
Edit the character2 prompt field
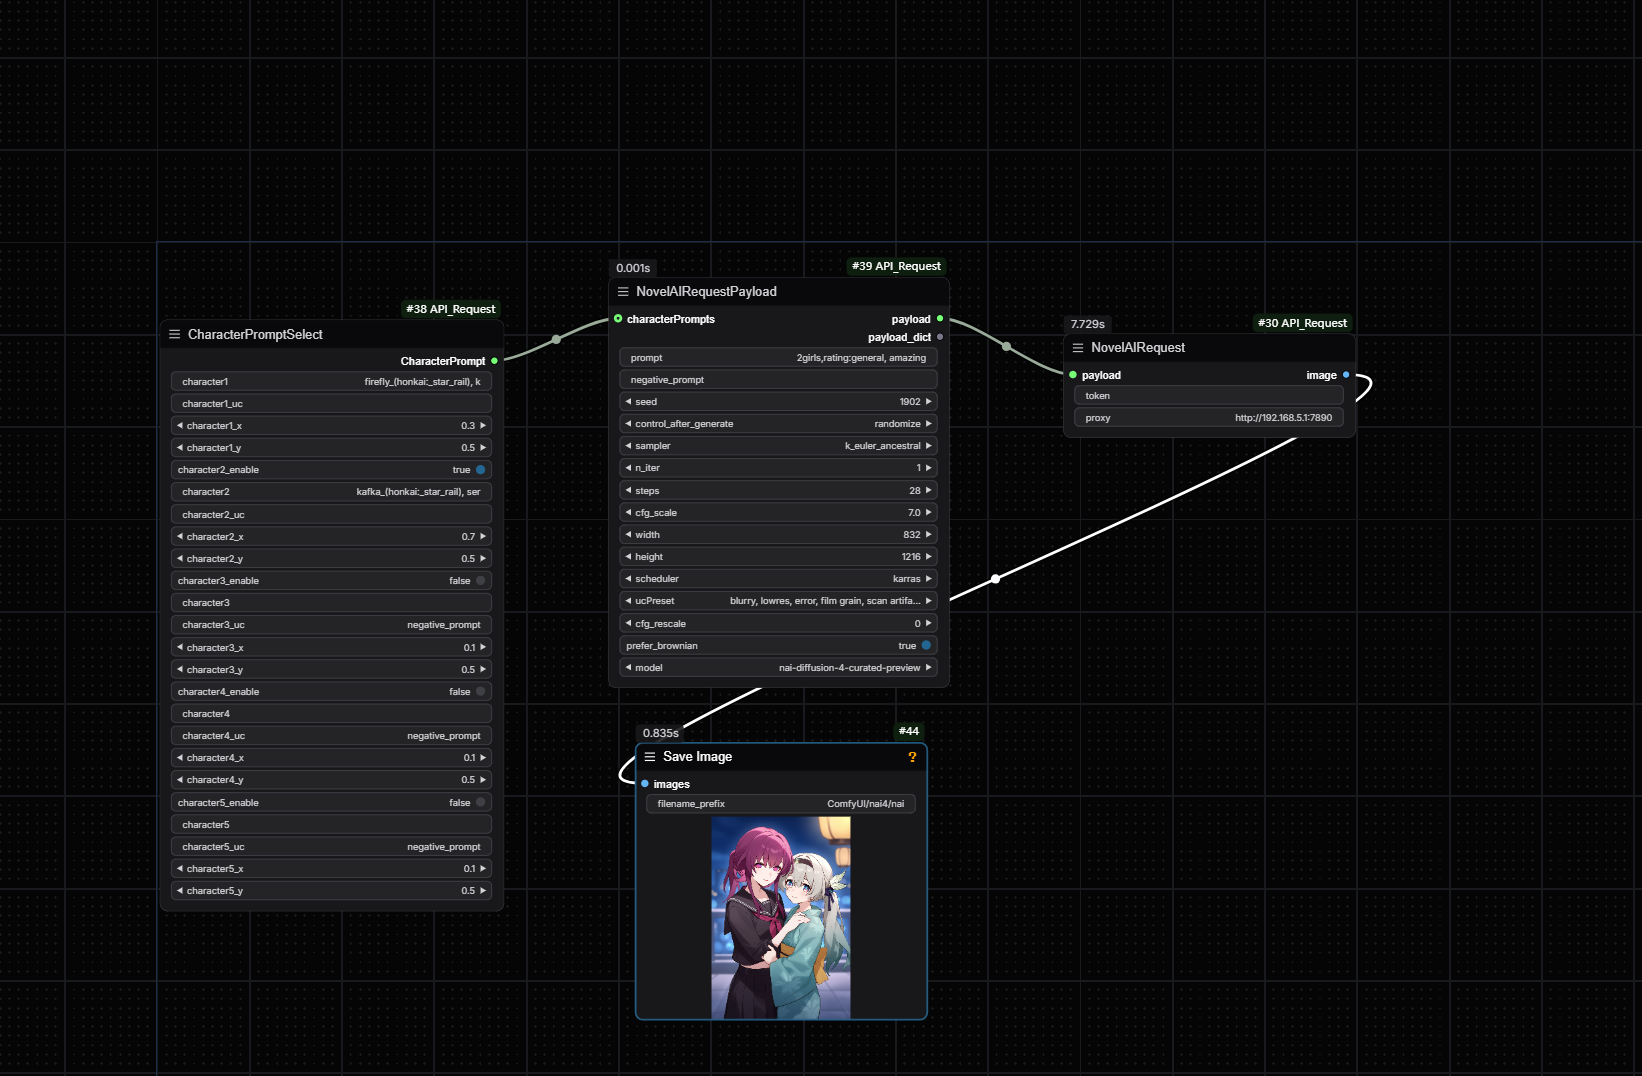coord(331,492)
